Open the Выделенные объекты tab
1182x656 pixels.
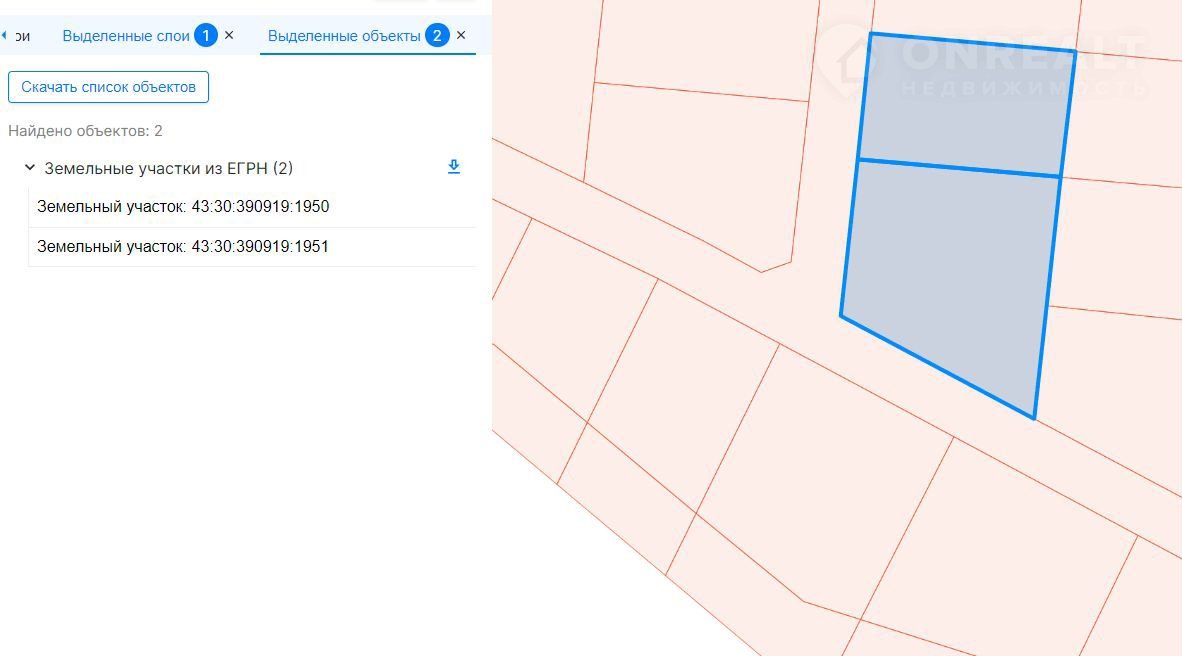[343, 36]
